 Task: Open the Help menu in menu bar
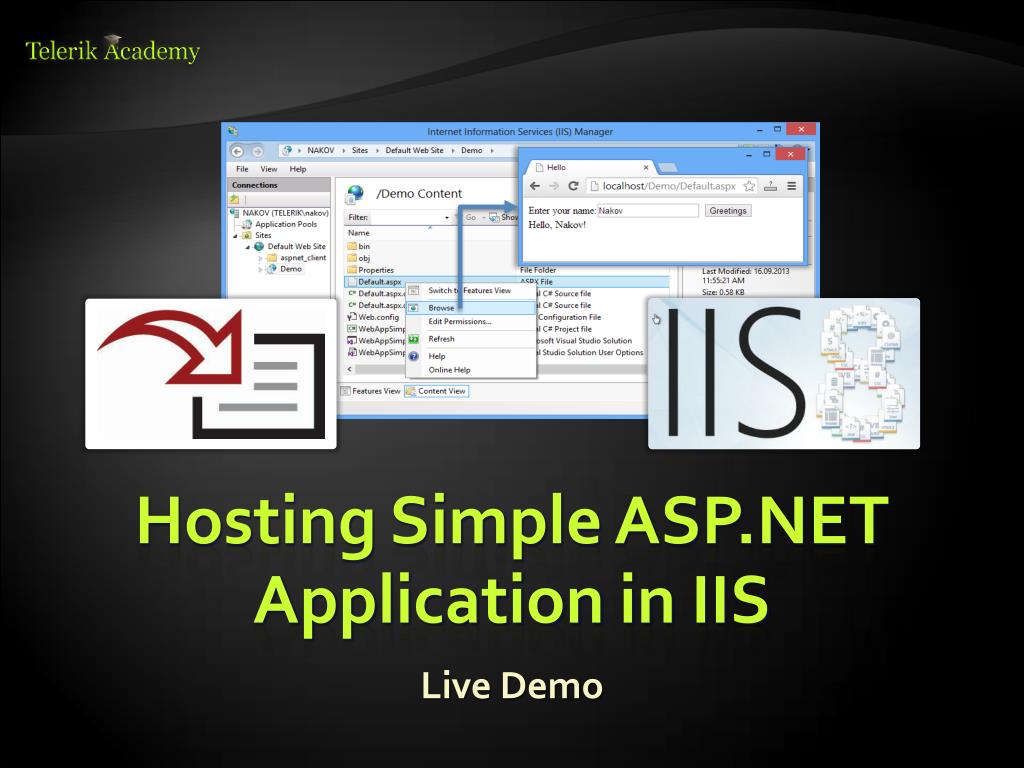(298, 169)
